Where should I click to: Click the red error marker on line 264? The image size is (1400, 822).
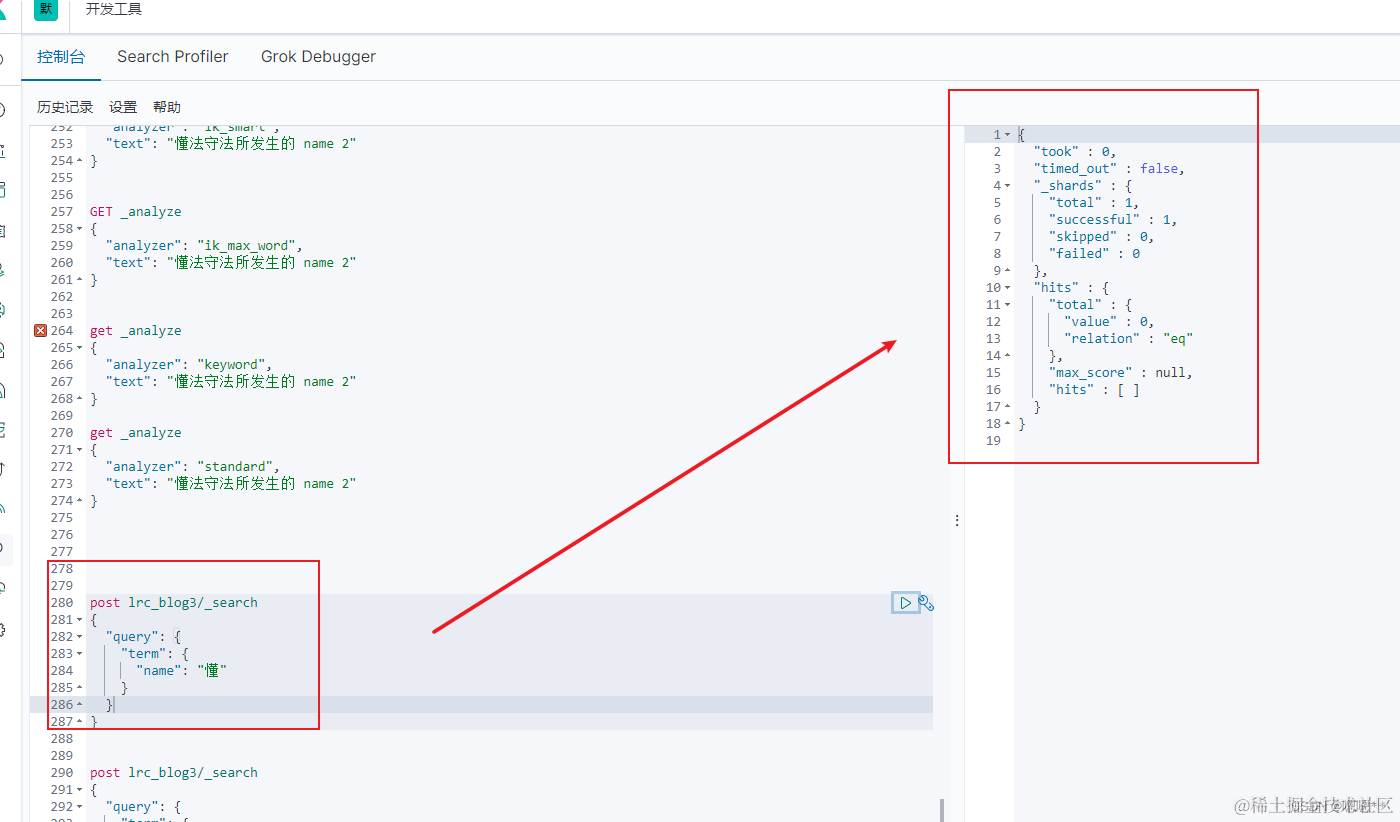tap(40, 331)
